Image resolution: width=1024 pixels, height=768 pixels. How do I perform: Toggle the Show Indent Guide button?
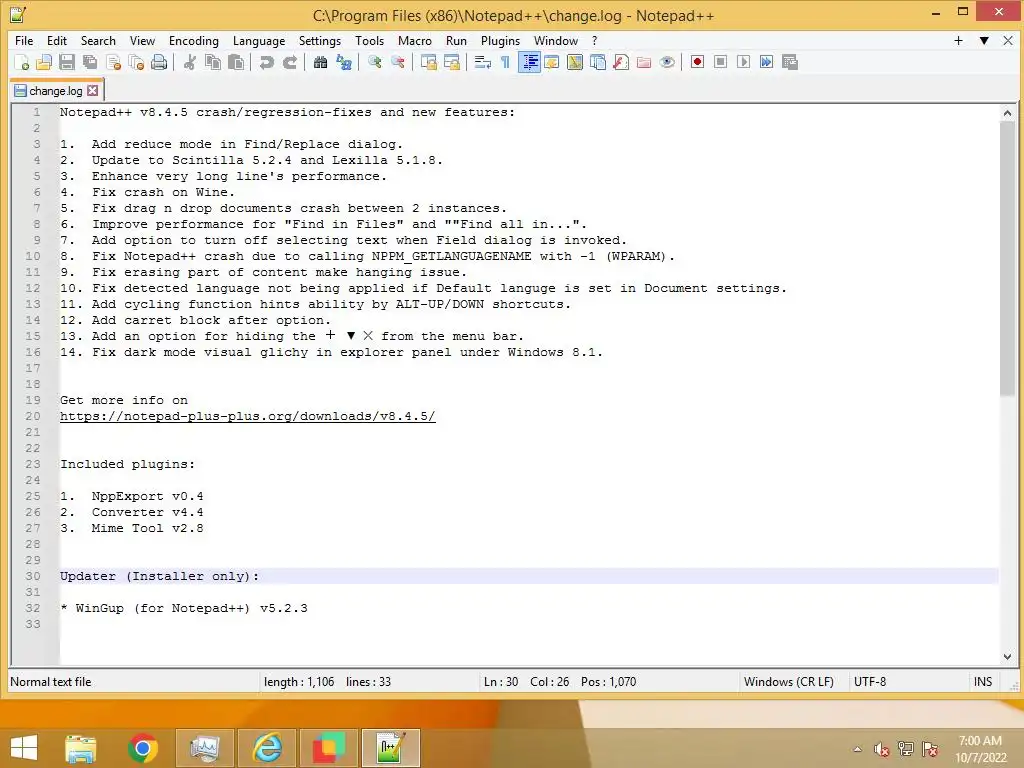tap(529, 62)
